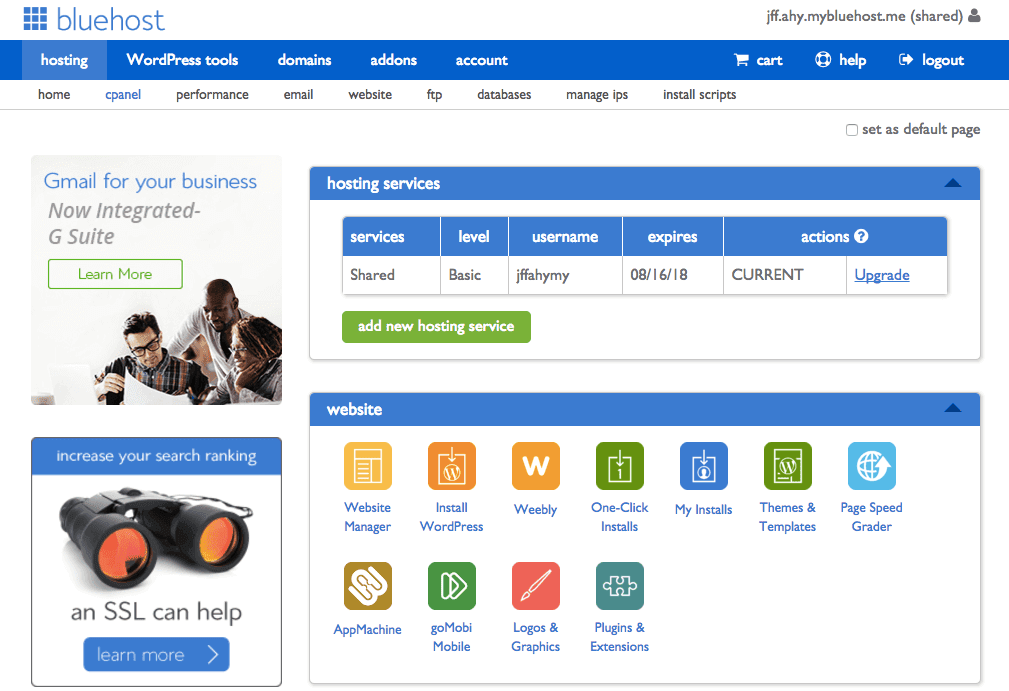
Task: Select the hosting main tab
Action: coord(64,60)
